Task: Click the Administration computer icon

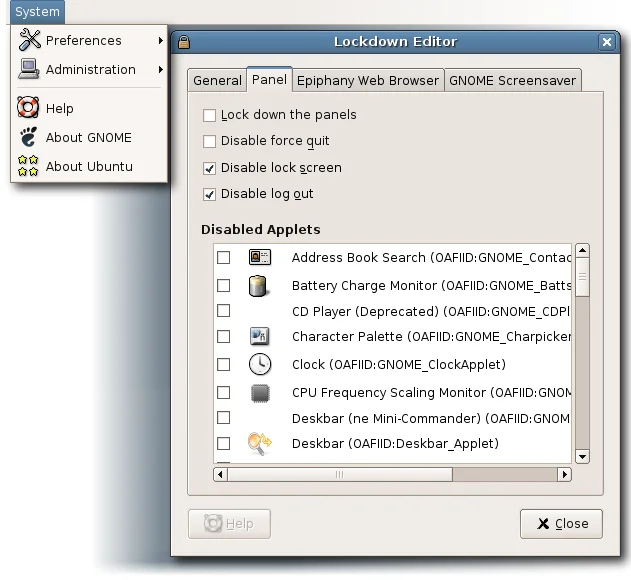Action: [29, 69]
